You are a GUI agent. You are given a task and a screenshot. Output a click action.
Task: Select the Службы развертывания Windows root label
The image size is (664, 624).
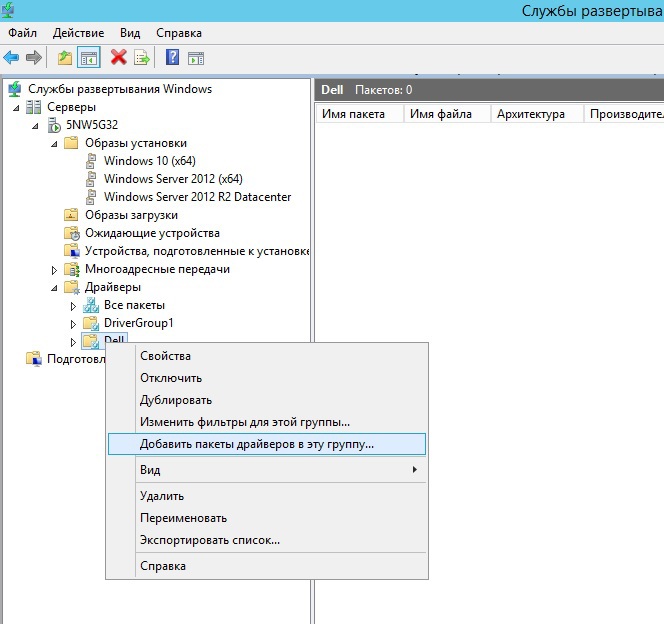120,89
